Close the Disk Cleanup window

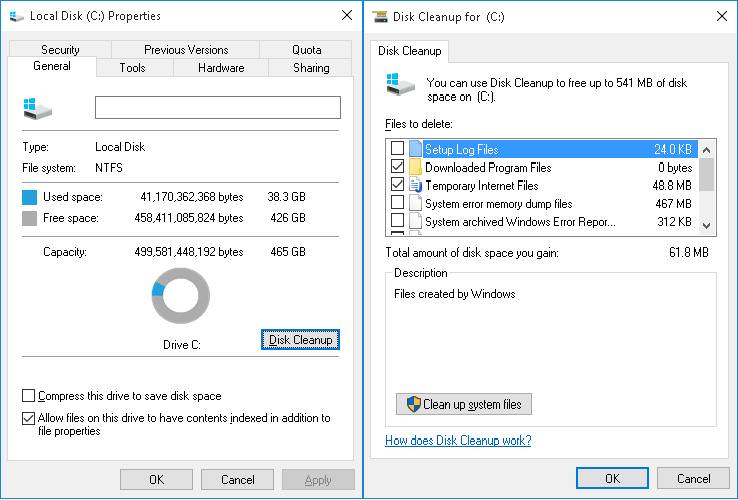[x=722, y=16]
